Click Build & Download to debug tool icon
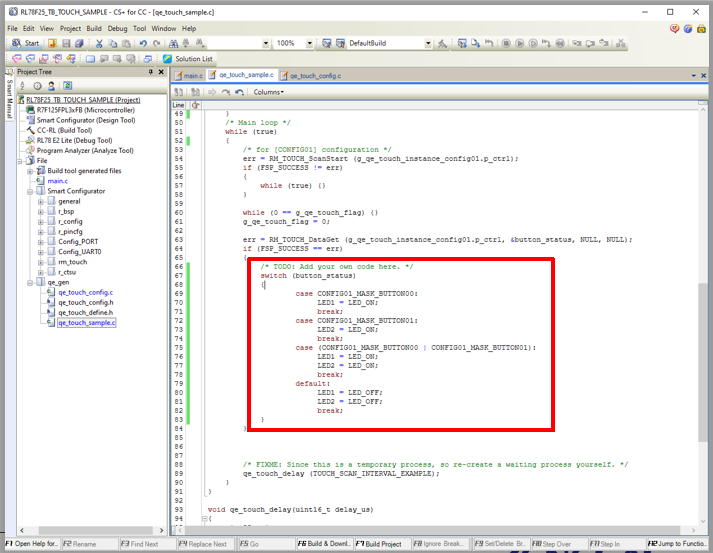Viewport: 713px width, 553px height. (x=462, y=43)
